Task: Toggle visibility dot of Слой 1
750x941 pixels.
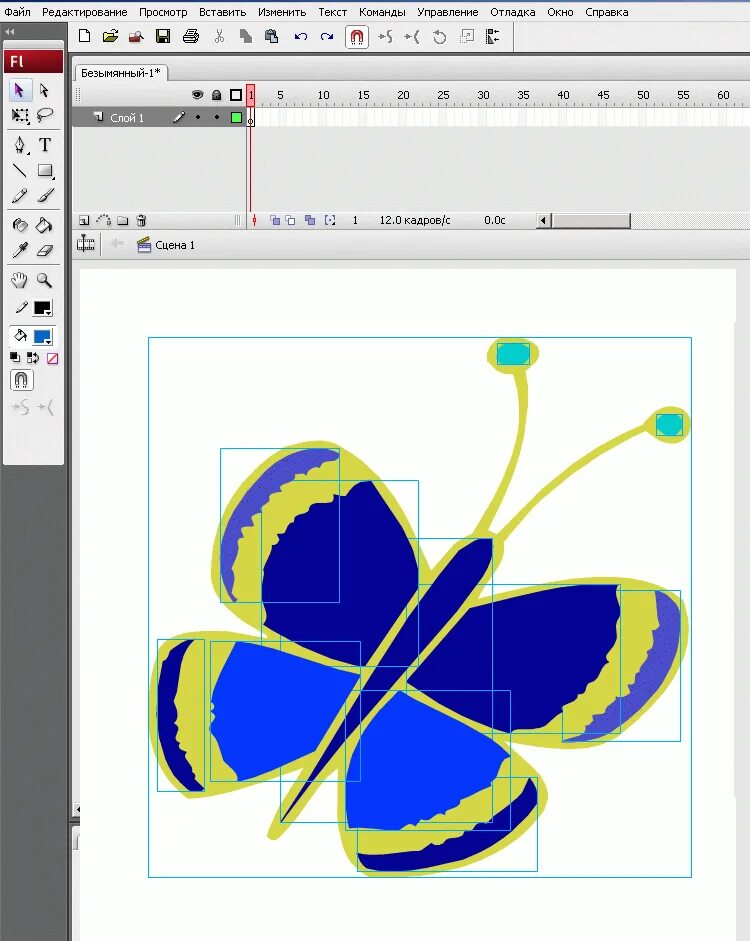Action: tap(197, 118)
